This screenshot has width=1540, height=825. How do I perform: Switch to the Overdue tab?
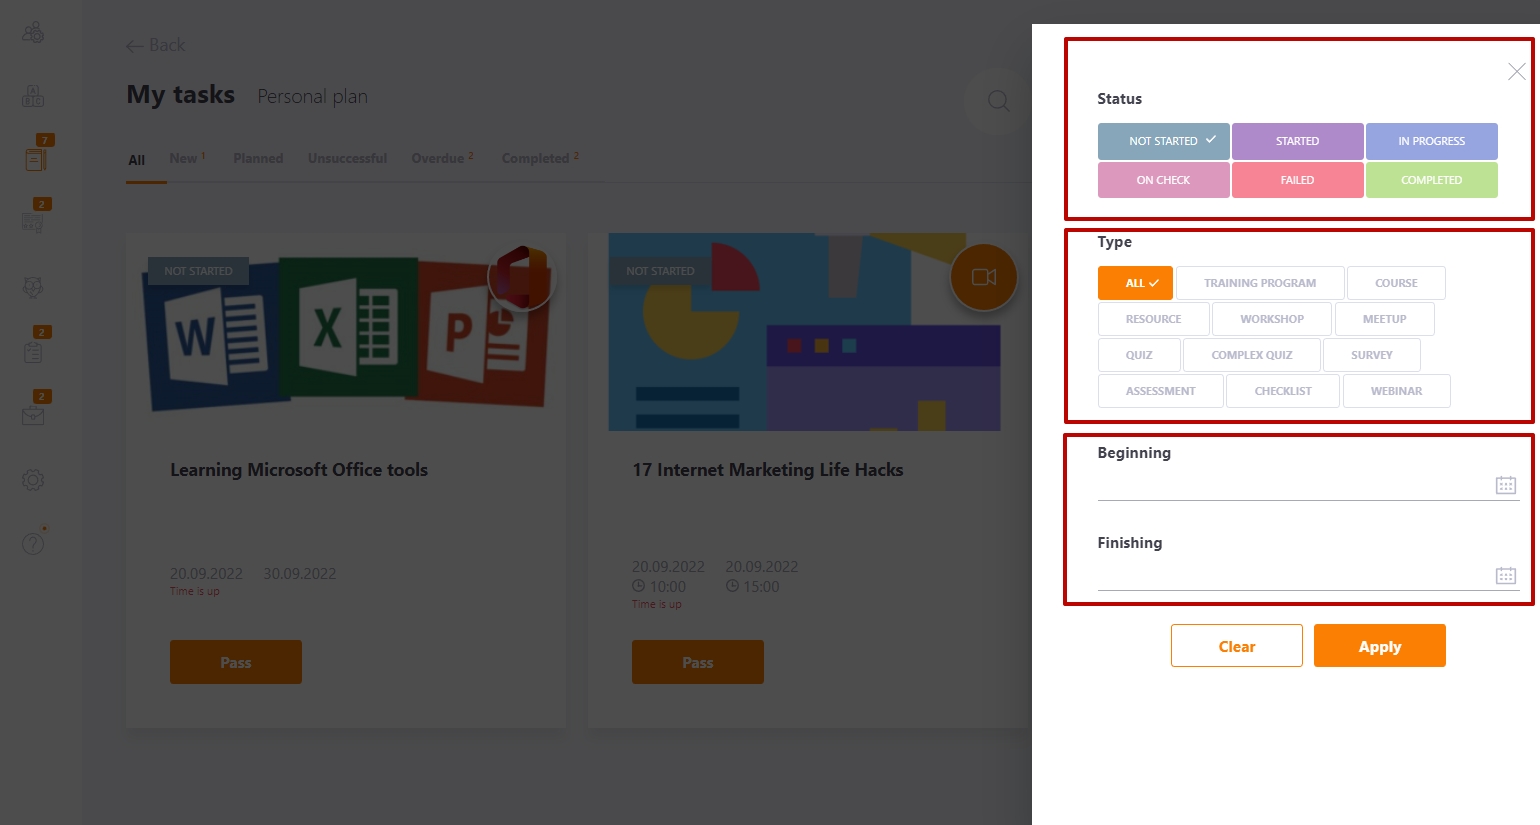[x=442, y=158]
